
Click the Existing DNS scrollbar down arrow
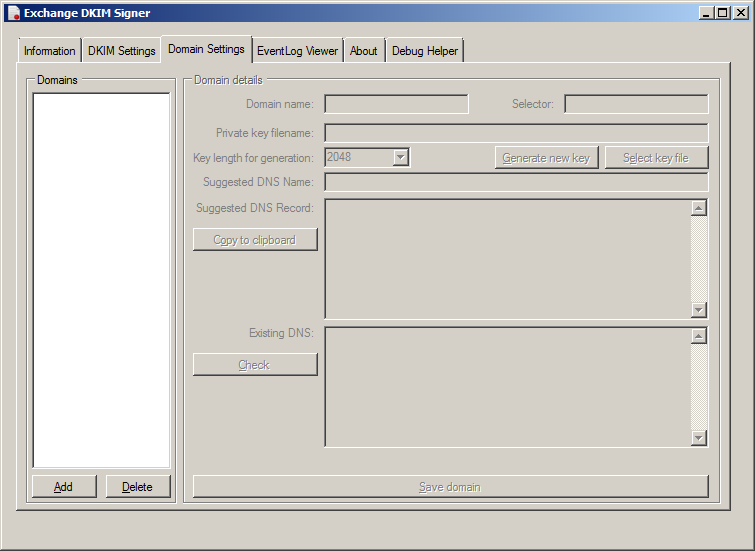tap(699, 437)
